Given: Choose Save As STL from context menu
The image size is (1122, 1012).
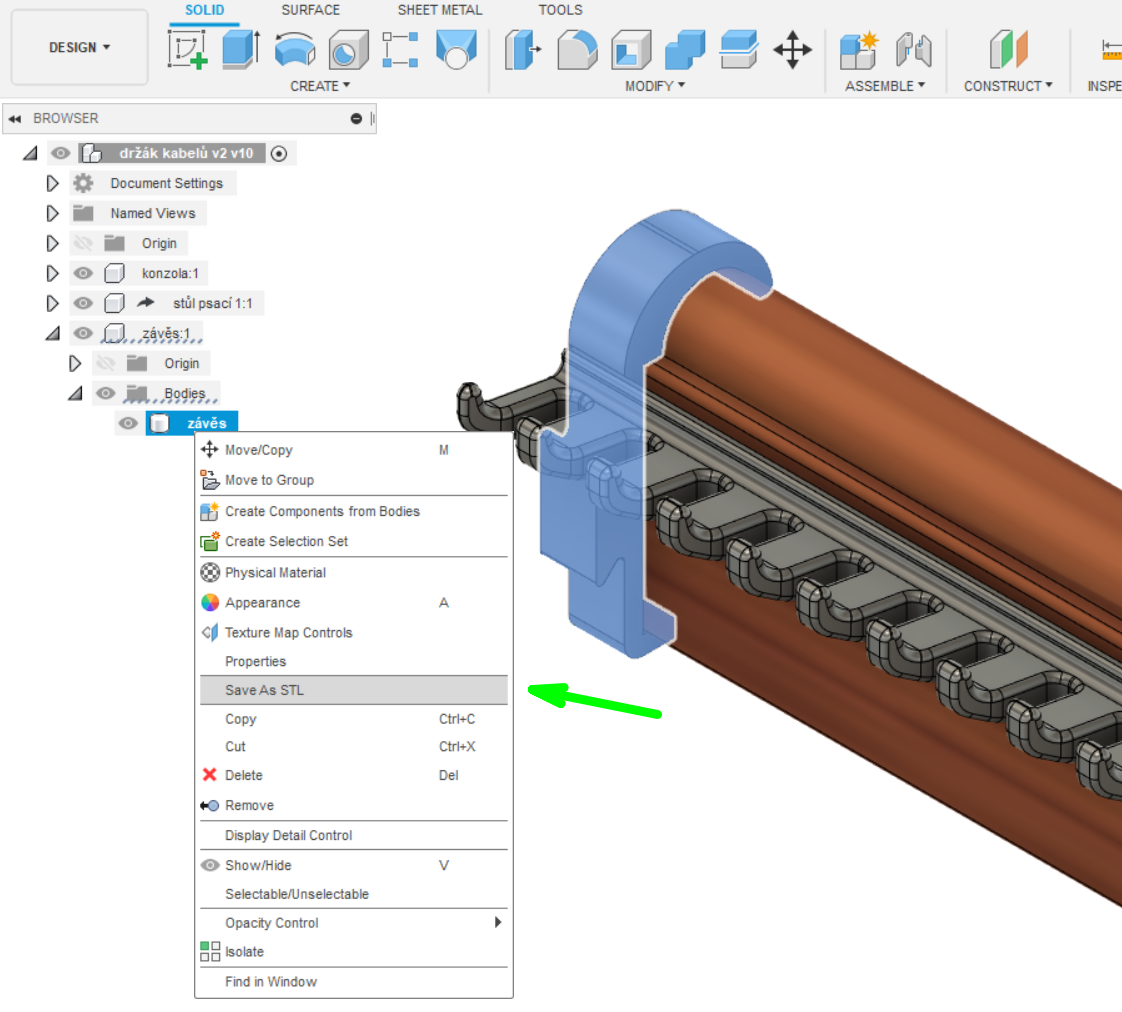Looking at the screenshot, I should [264, 690].
